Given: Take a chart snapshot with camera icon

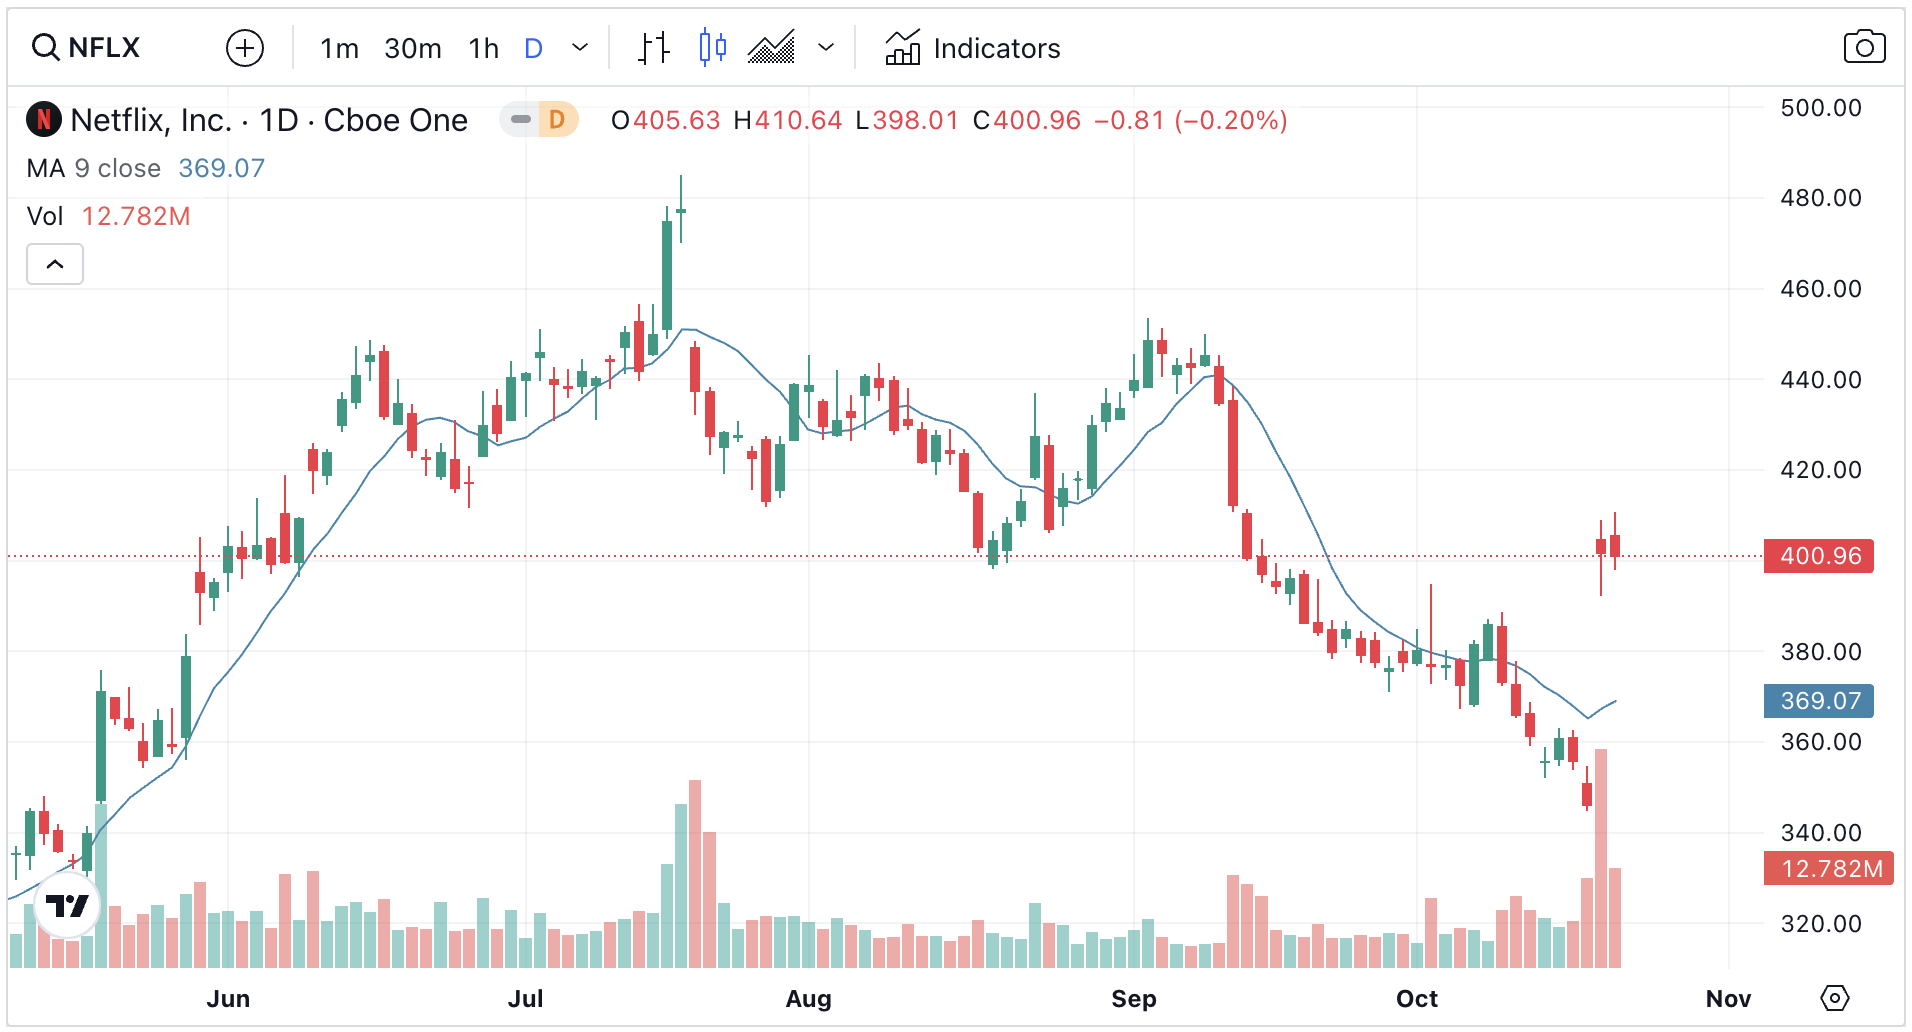Looking at the screenshot, I should (x=1864, y=47).
